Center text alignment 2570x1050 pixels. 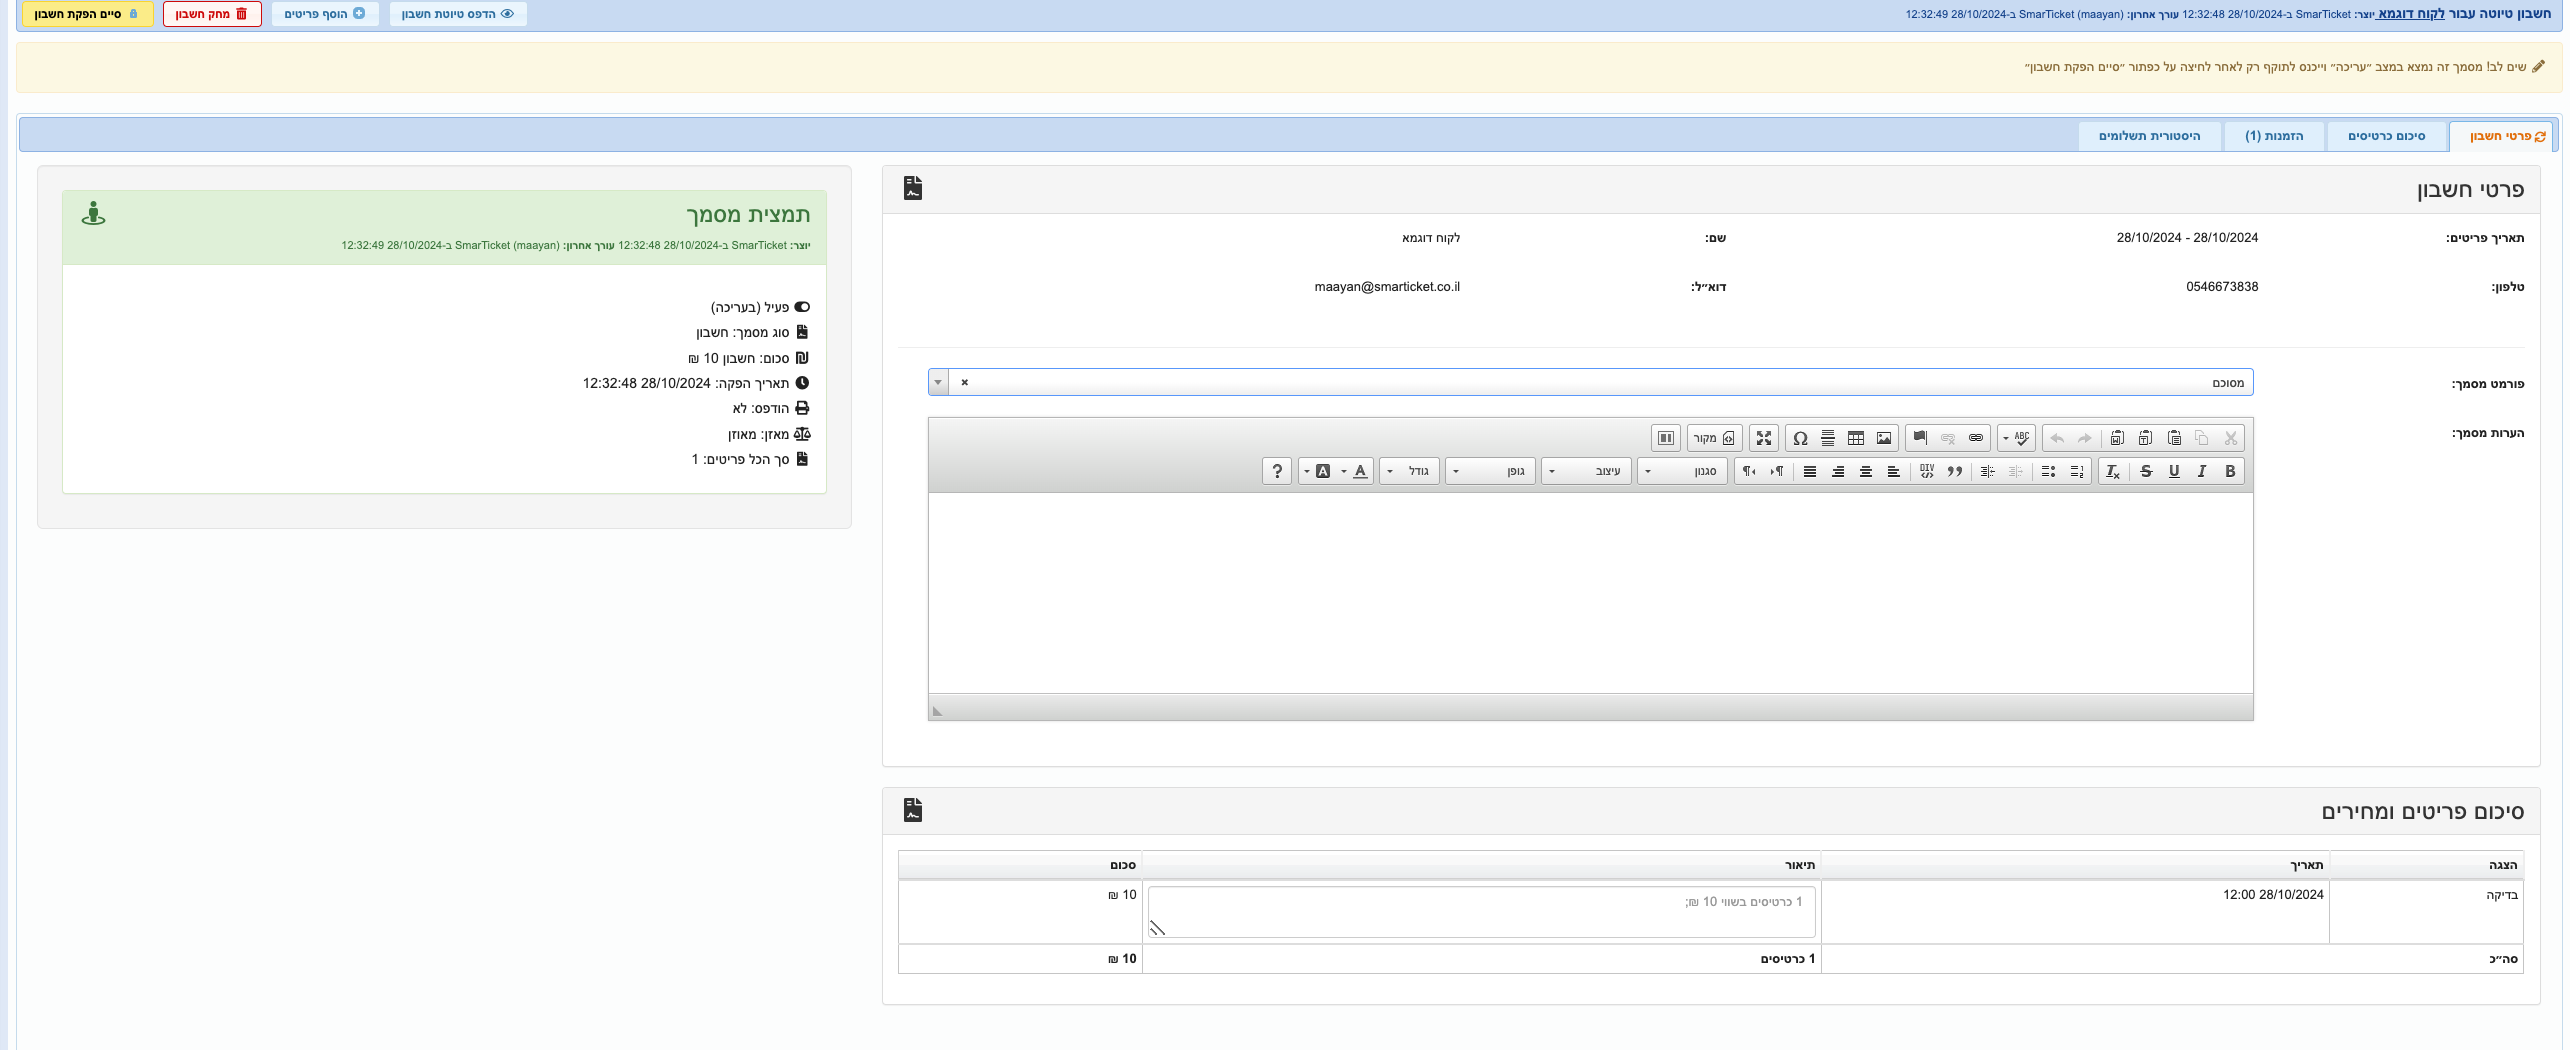click(x=1866, y=471)
